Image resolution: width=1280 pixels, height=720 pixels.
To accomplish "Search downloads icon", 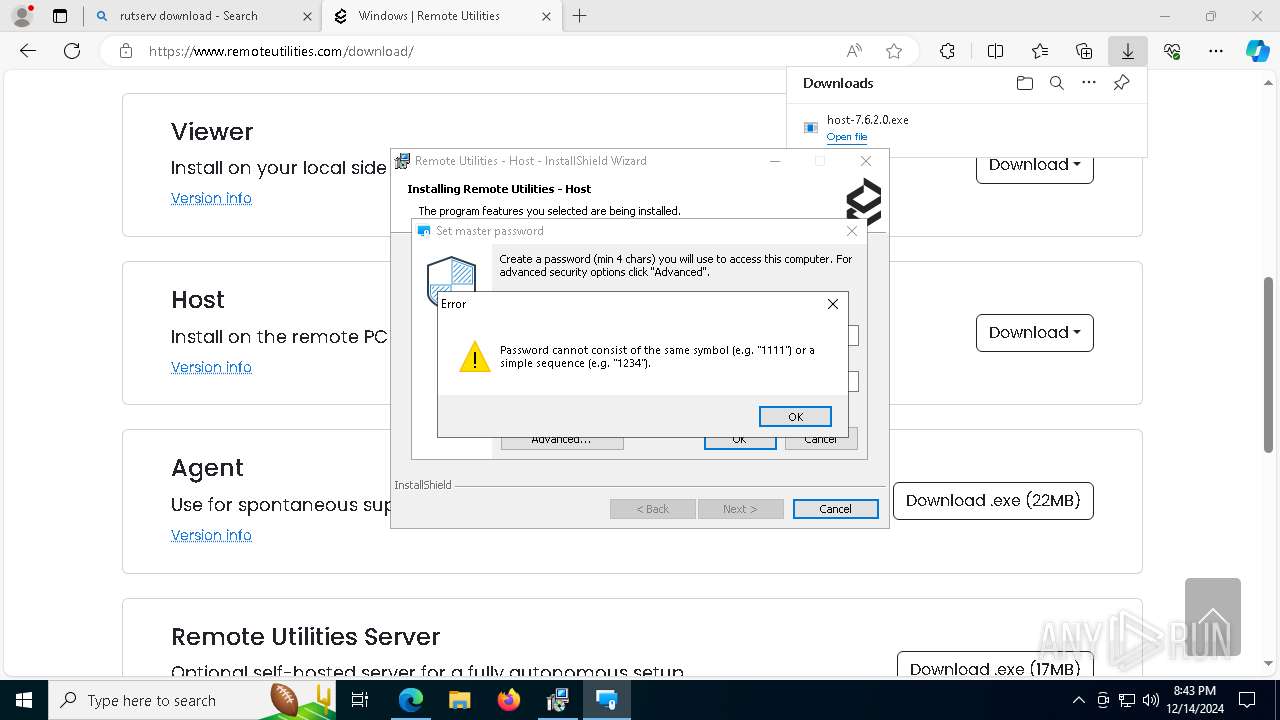I will 1057,83.
